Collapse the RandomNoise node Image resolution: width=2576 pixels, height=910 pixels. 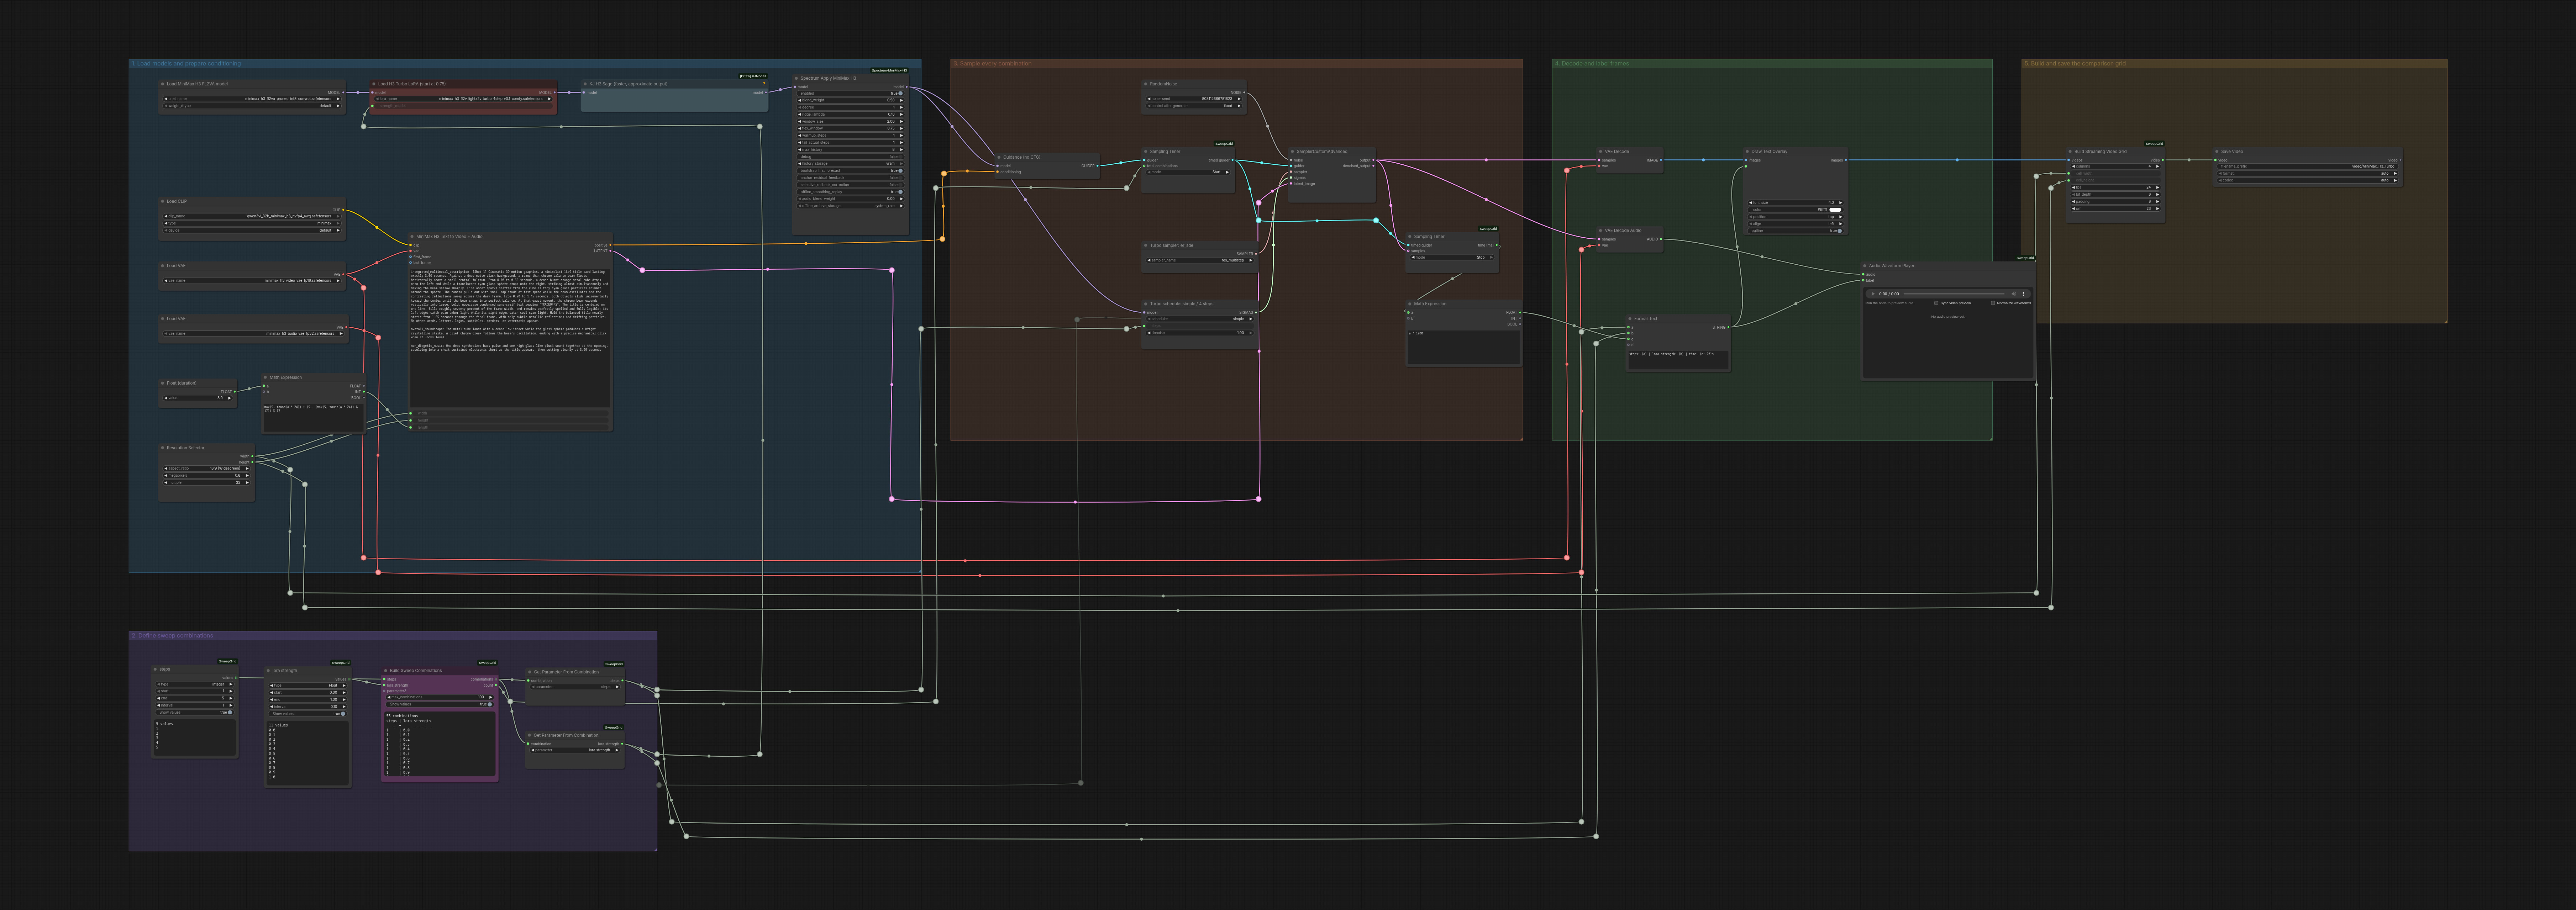click(1146, 84)
